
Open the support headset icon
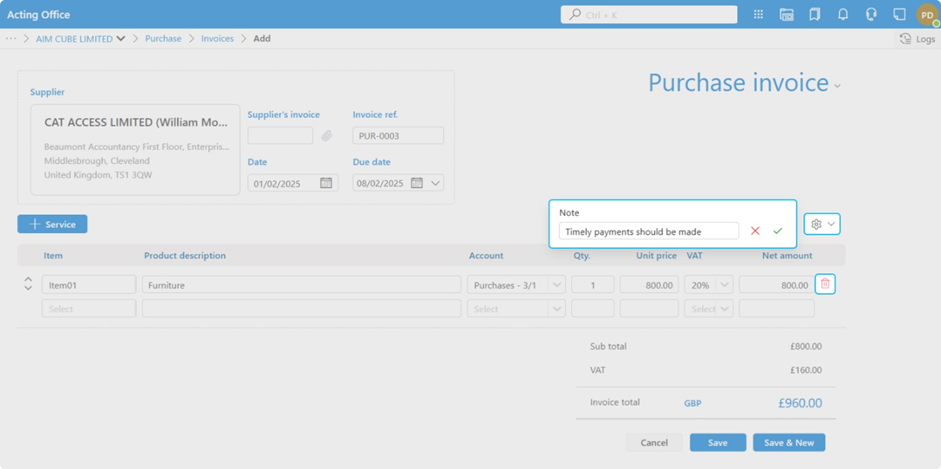(871, 15)
